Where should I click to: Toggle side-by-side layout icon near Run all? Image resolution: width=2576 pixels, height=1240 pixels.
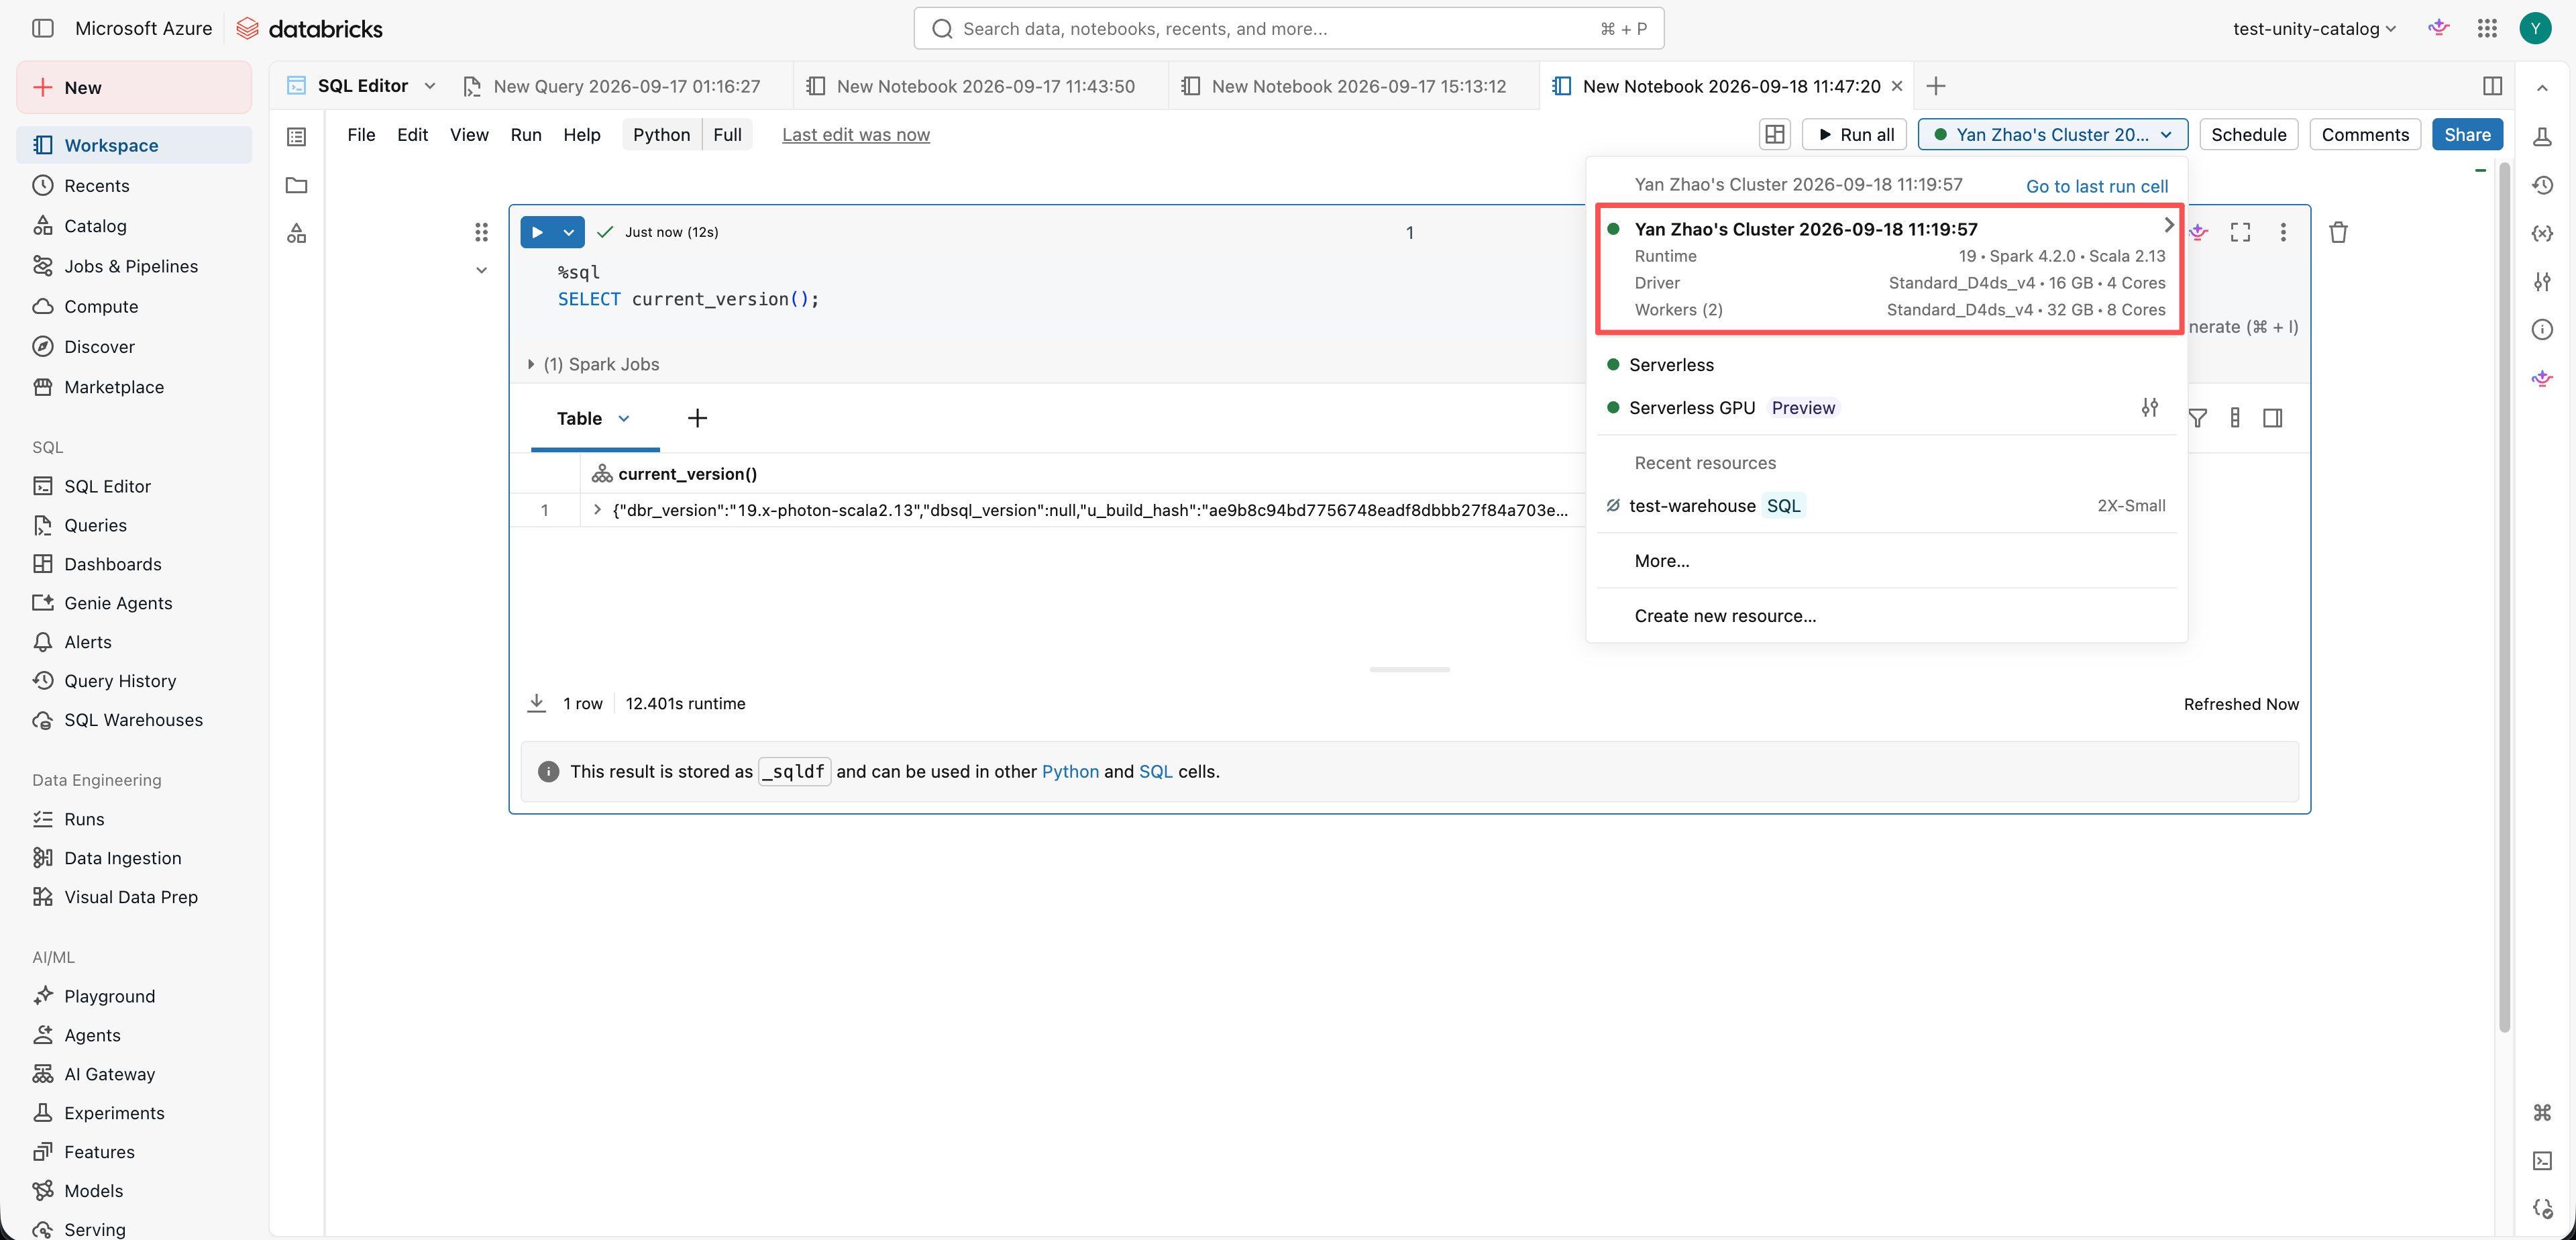(x=1775, y=134)
